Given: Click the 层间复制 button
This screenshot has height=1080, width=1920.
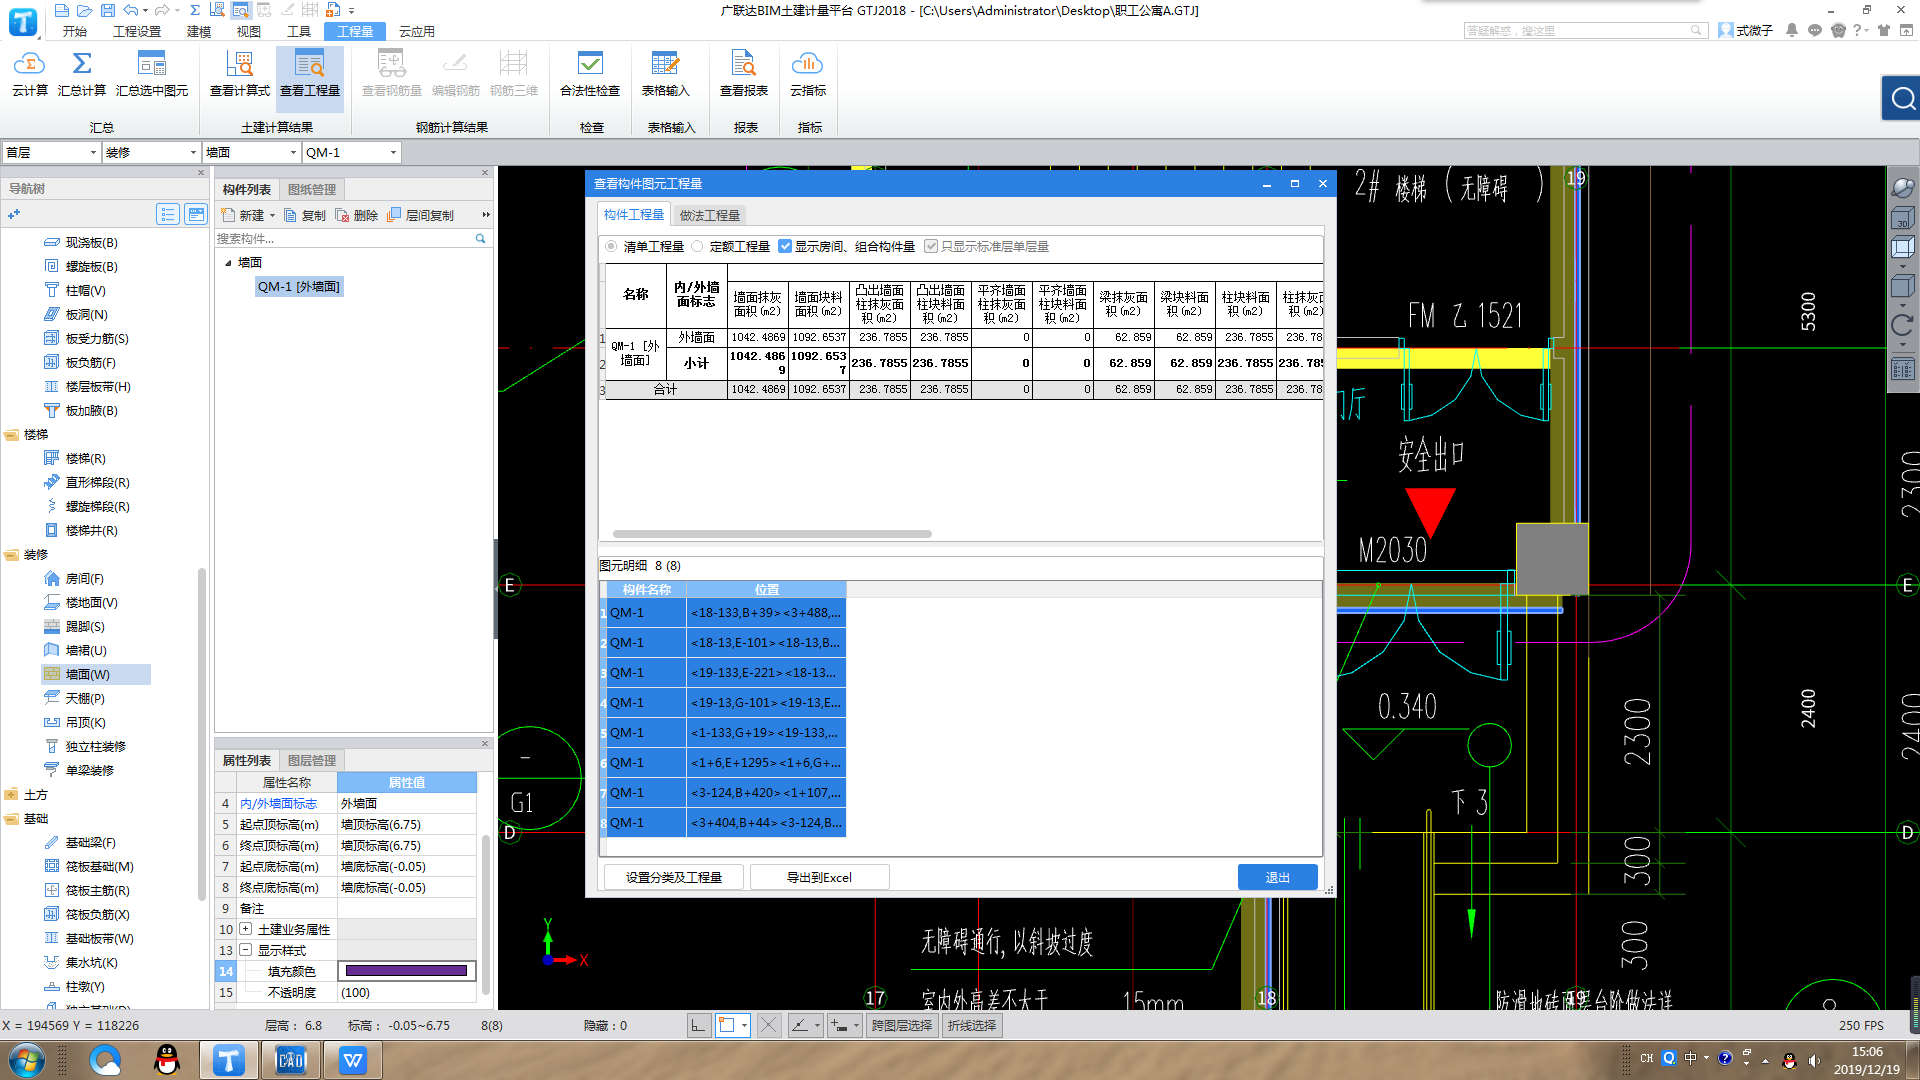Looking at the screenshot, I should 421,215.
